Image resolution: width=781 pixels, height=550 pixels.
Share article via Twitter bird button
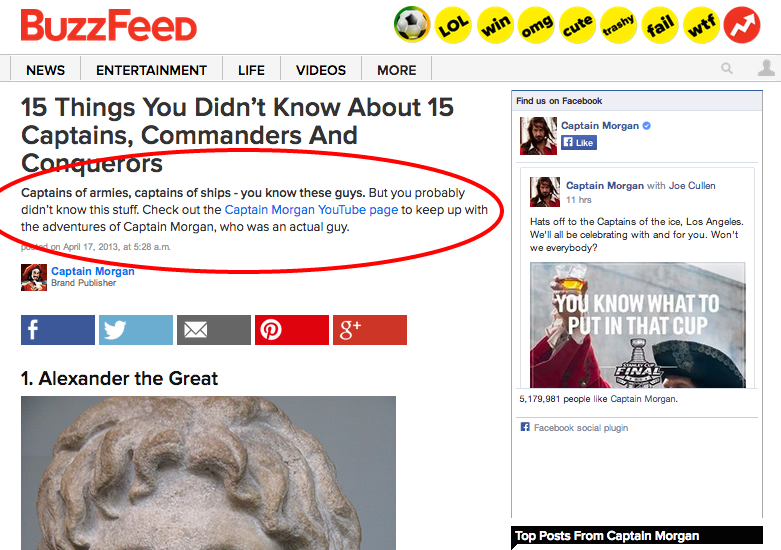pos(136,330)
